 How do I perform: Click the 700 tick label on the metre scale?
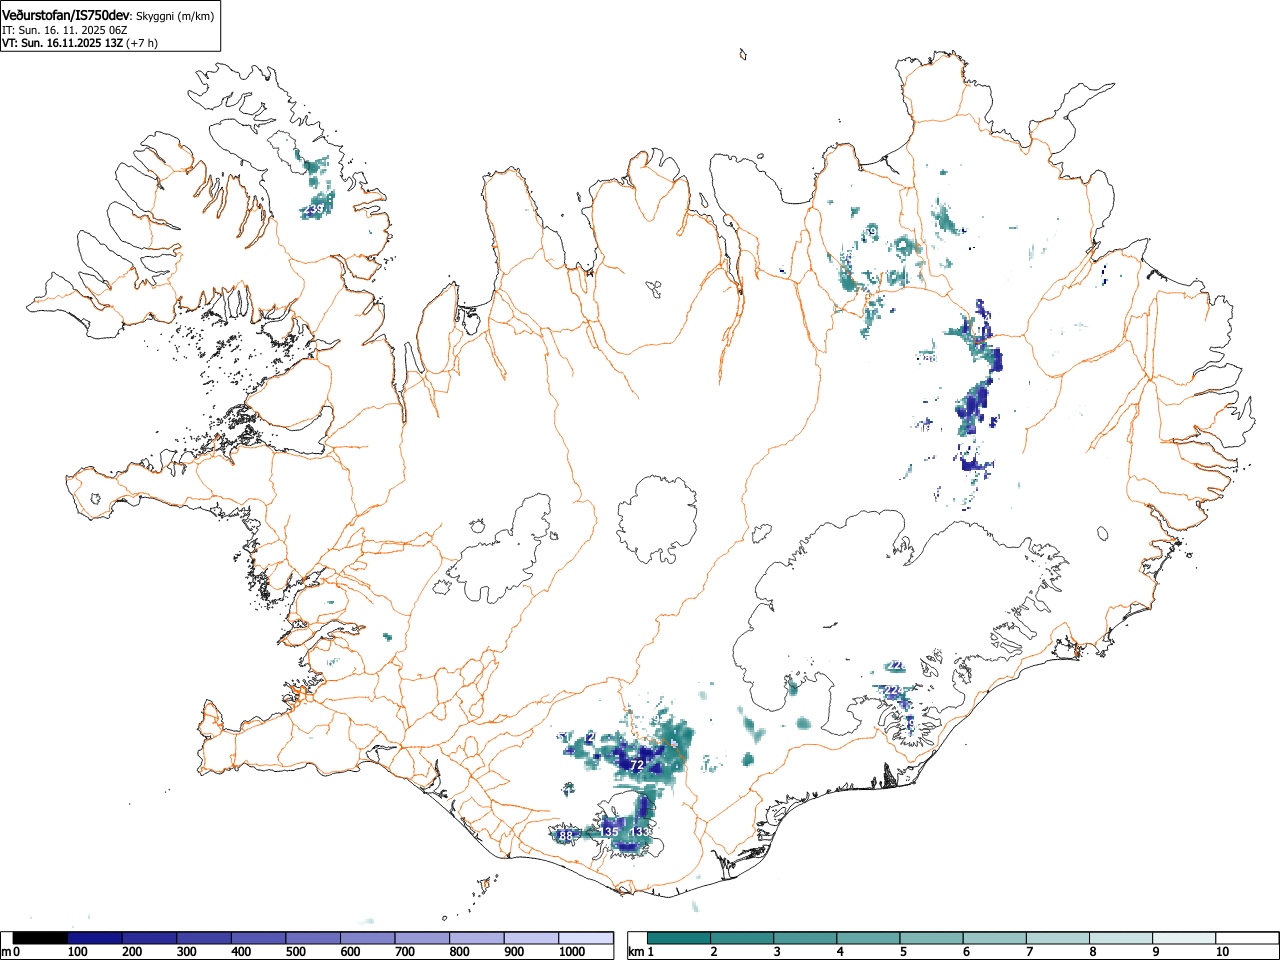tap(404, 953)
